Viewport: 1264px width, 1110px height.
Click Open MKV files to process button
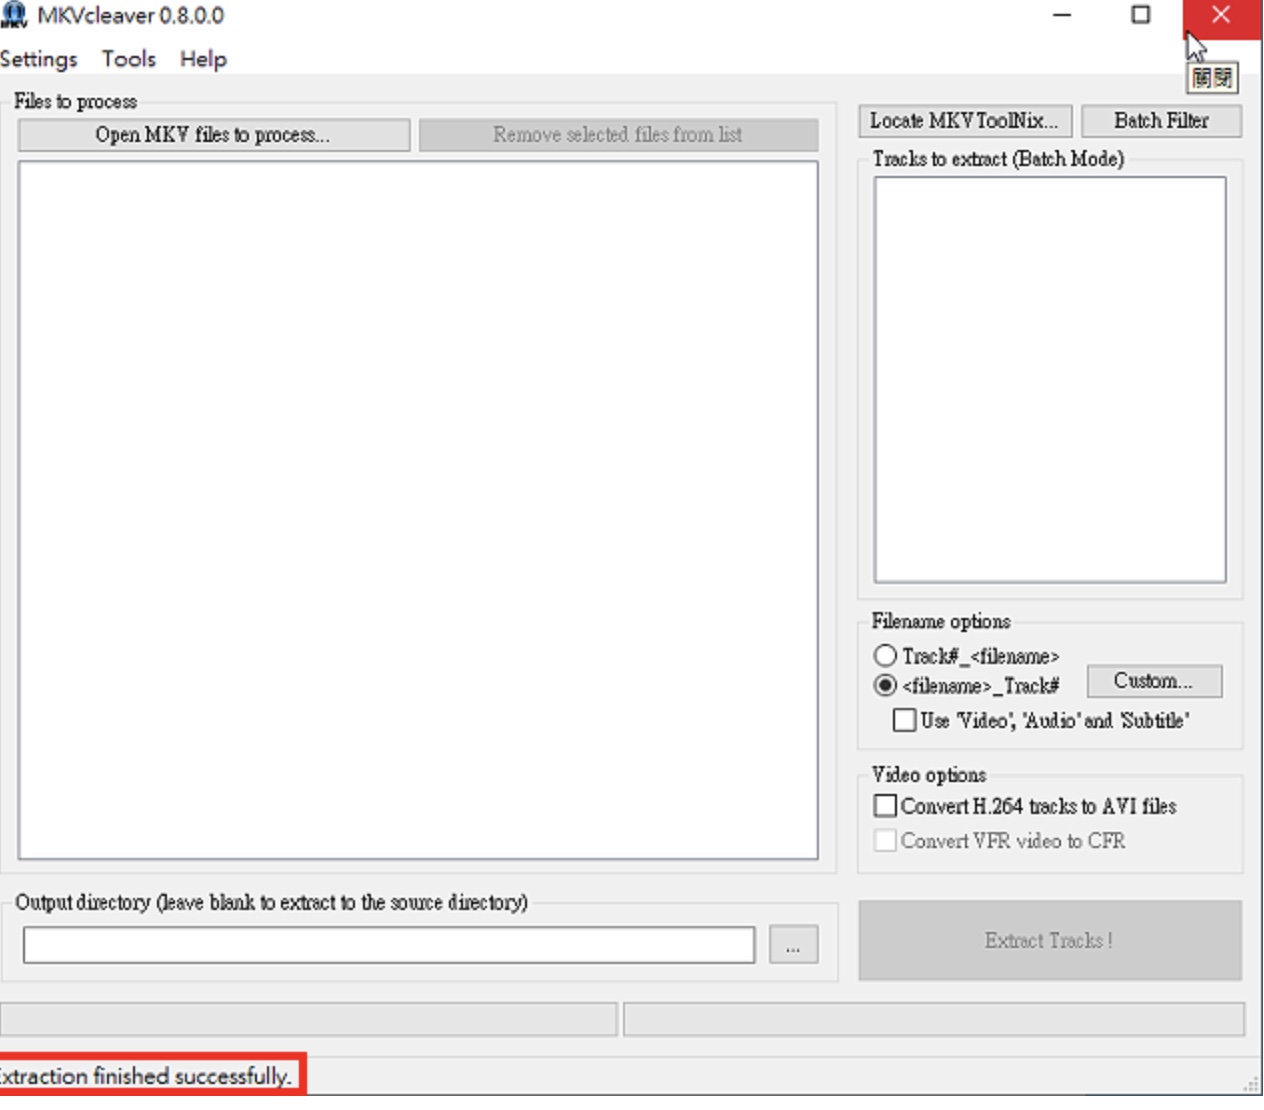click(x=213, y=135)
